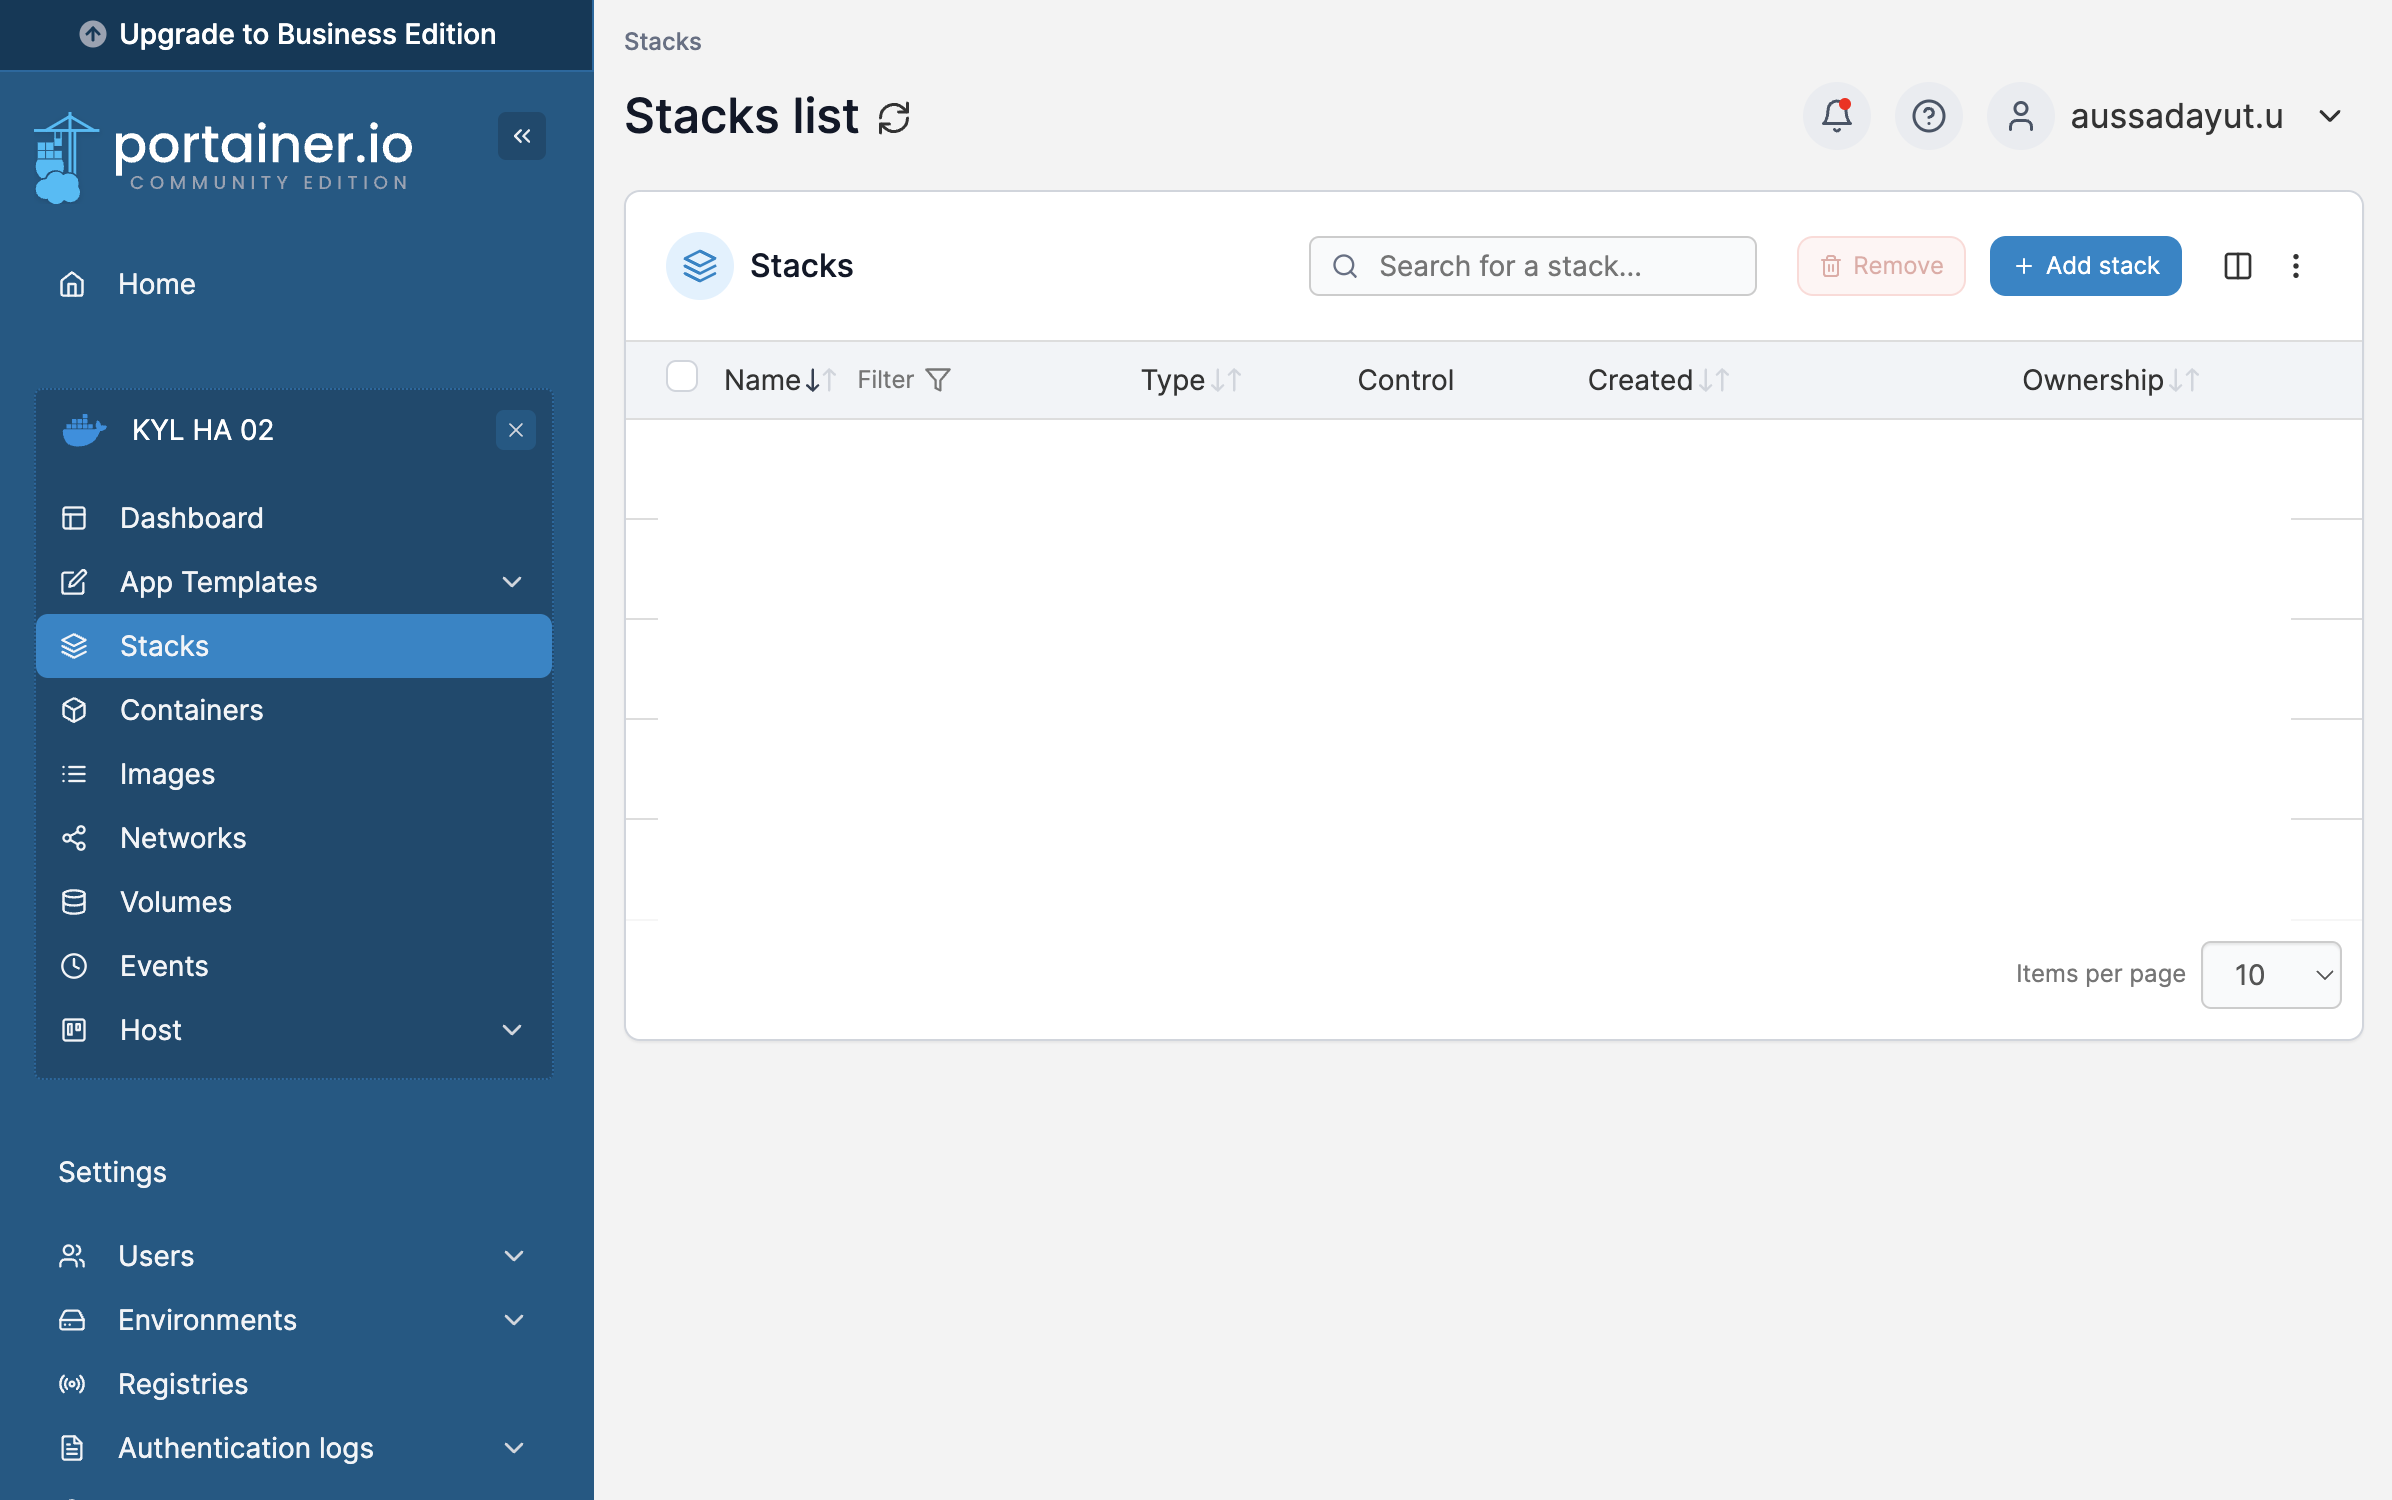Image resolution: width=2392 pixels, height=1500 pixels.
Task: Expand the Host sidebar section
Action: [x=512, y=1030]
